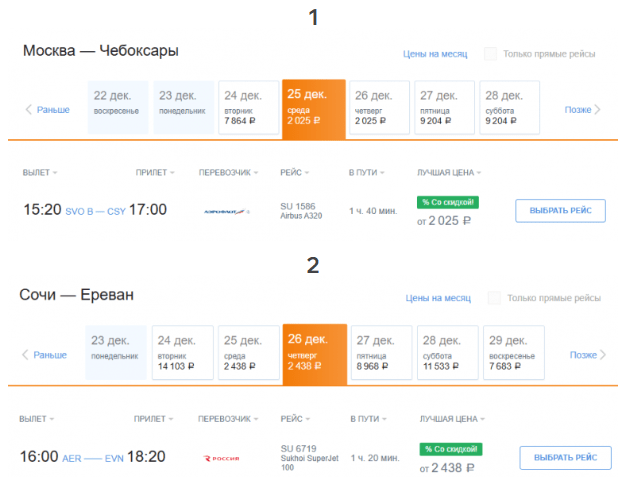Click ВЫБРАТЬ РЕЙС for flight SU 6719
Screen dimensions: 630x477
[x=565, y=457]
